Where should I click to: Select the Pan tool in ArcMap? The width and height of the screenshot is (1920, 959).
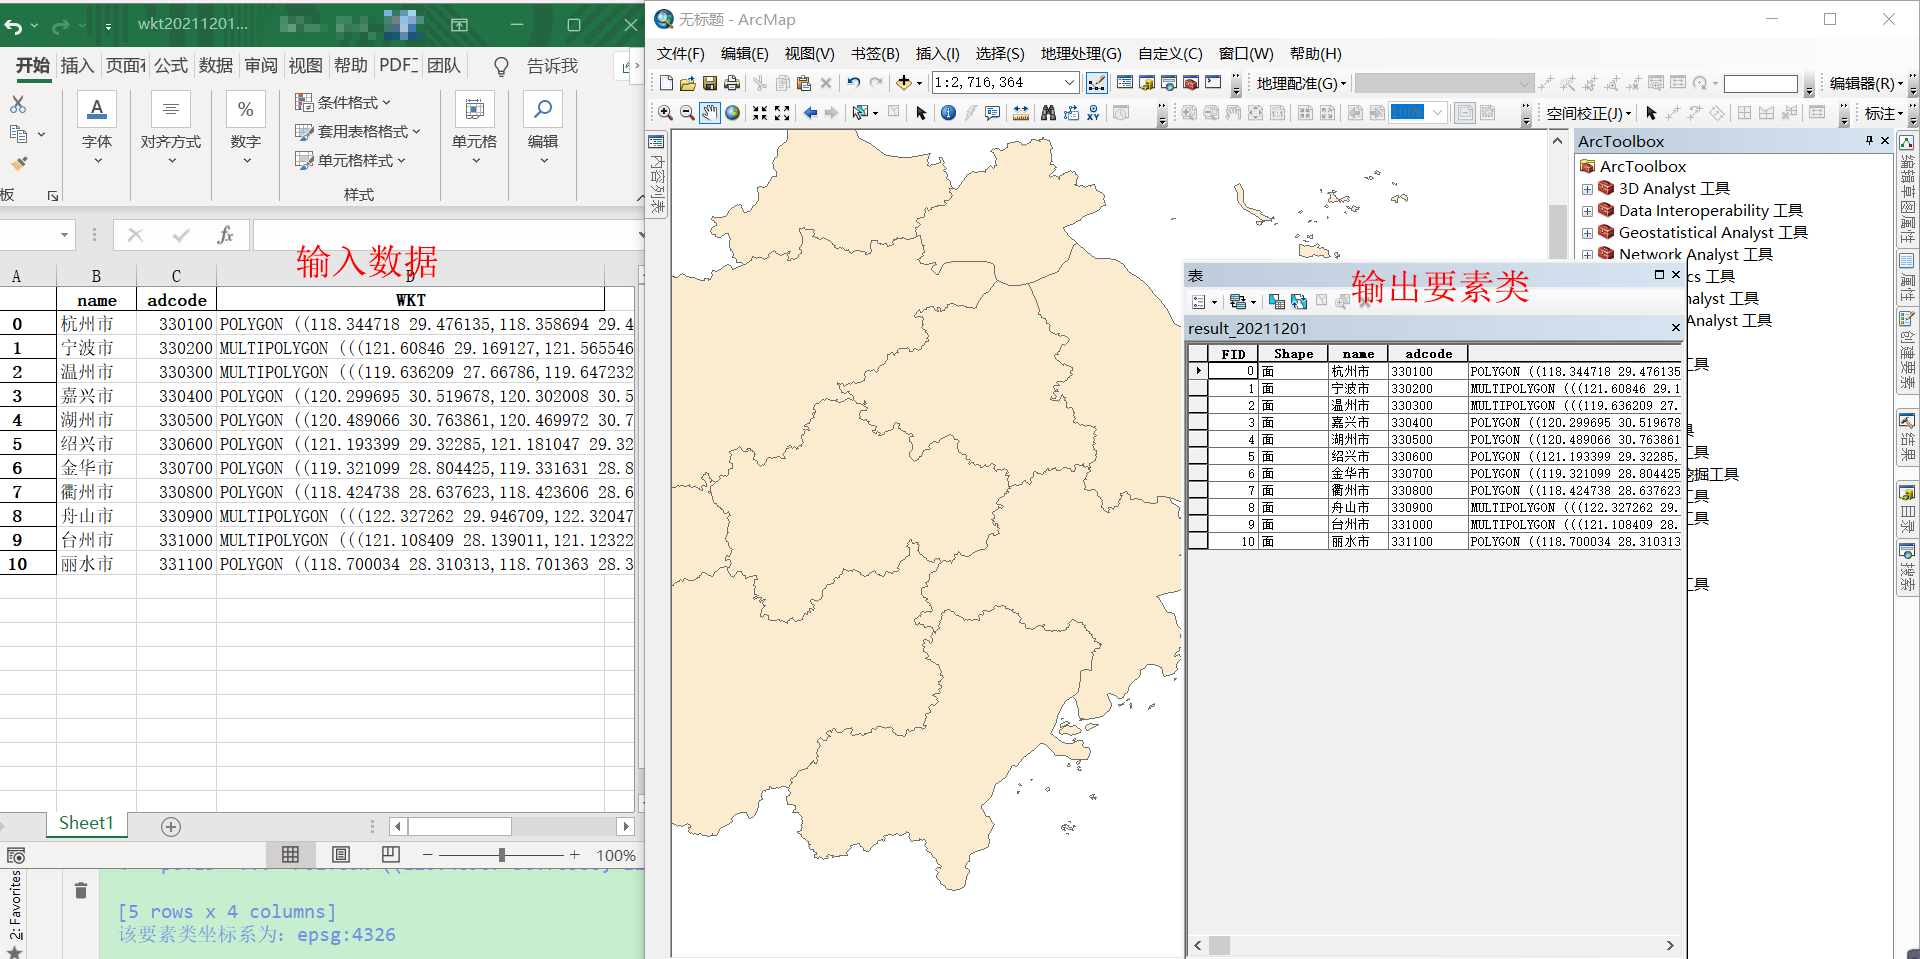[711, 113]
